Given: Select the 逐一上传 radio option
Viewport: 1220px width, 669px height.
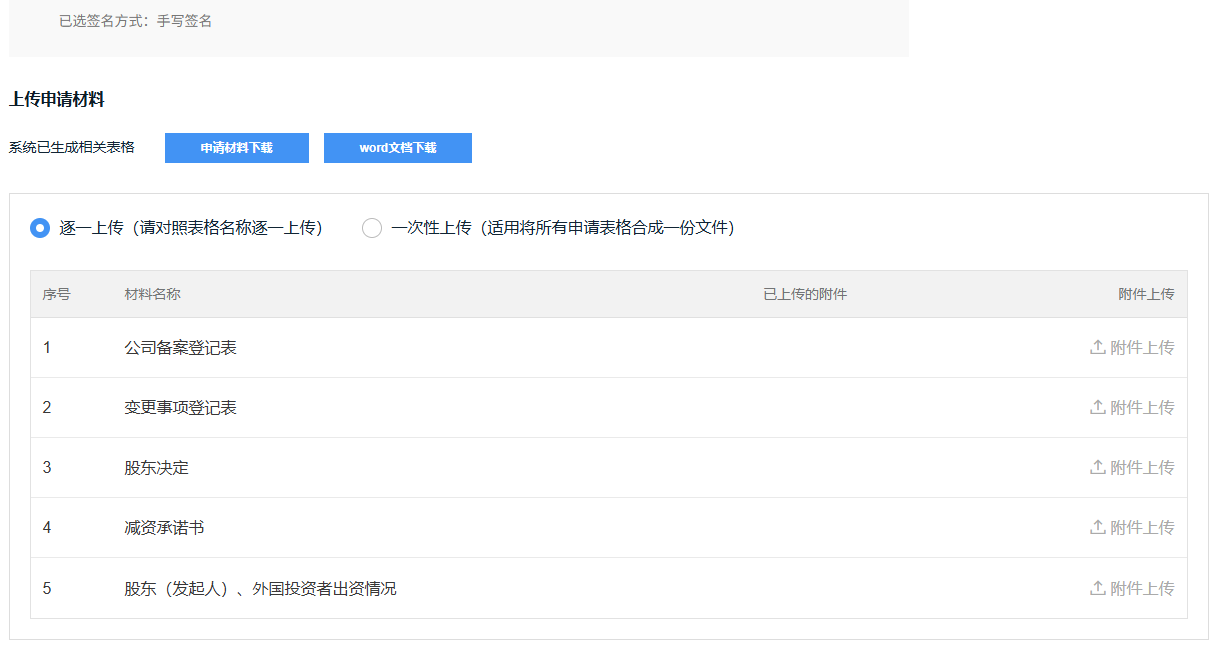Looking at the screenshot, I should pyautogui.click(x=40, y=228).
